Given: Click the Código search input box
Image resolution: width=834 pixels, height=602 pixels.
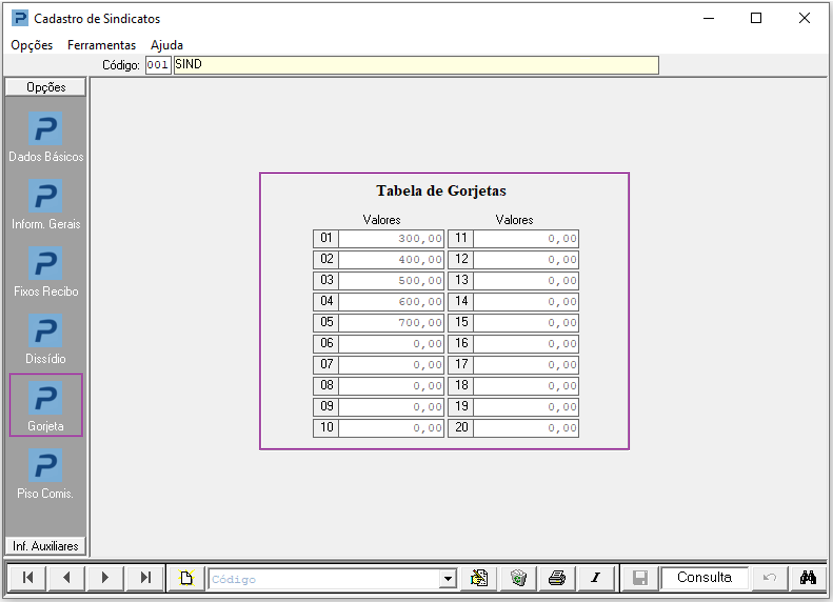Looking at the screenshot, I should (325, 579).
